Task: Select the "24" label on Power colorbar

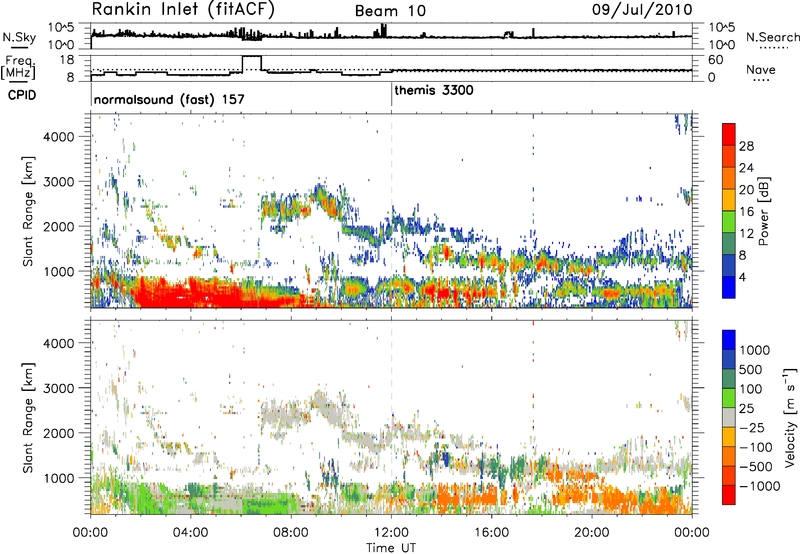Action: pyautogui.click(x=746, y=168)
